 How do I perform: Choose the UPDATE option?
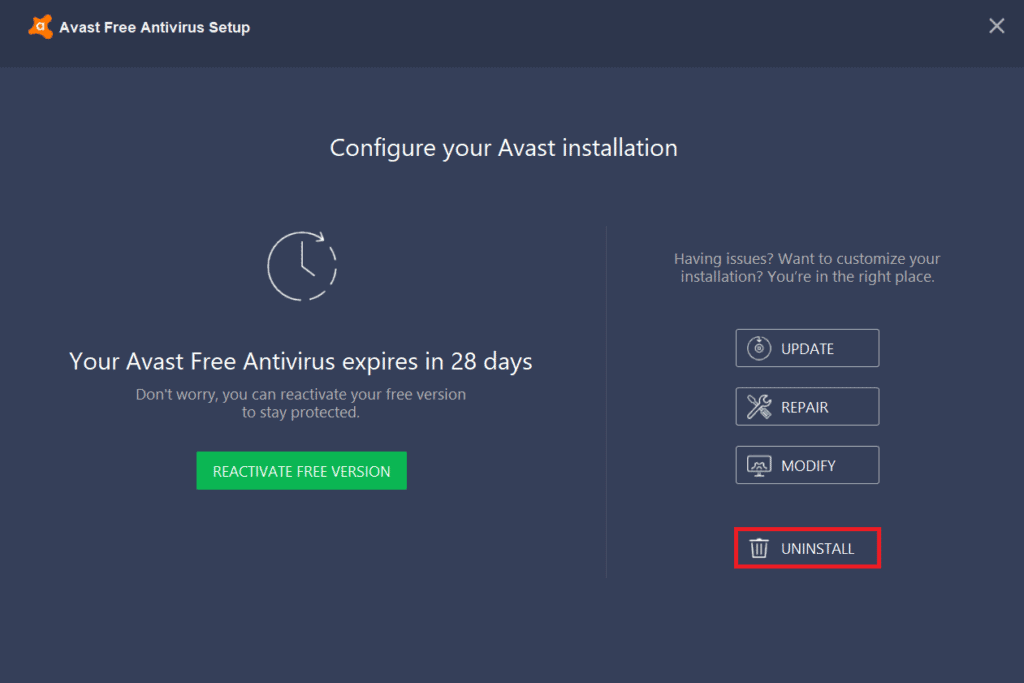[x=807, y=348]
